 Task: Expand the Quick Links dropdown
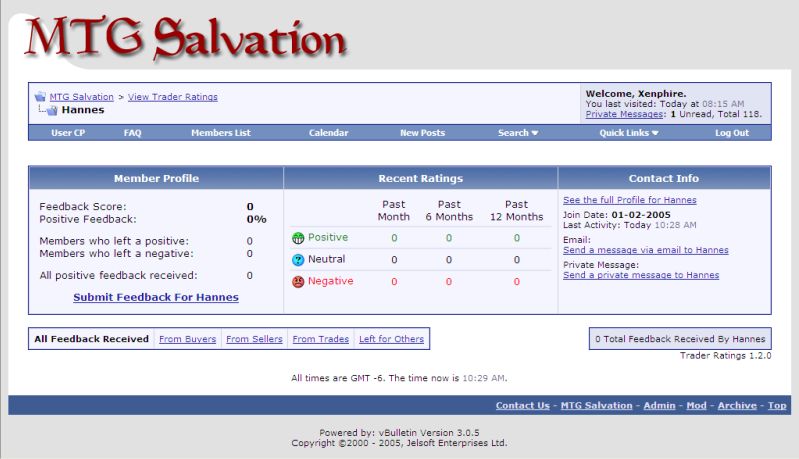coord(629,133)
